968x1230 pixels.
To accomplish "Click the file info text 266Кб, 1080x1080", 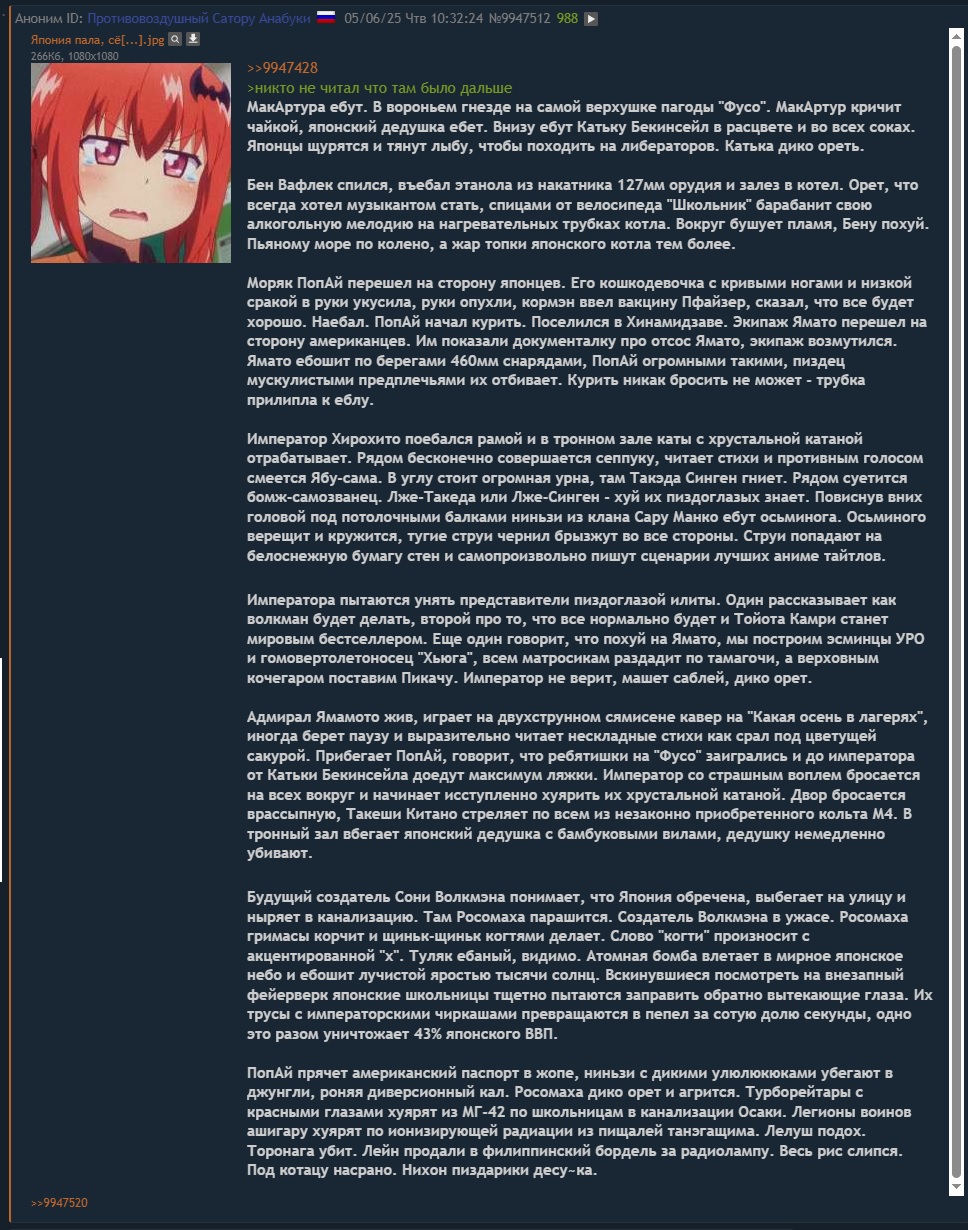I will tap(75, 56).
